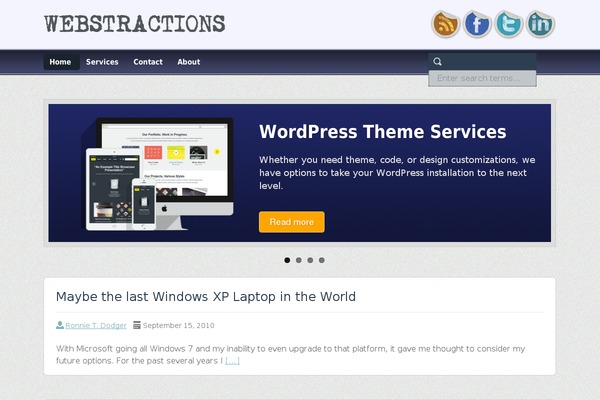
Task: Open the RSS feed sticker icon
Action: (x=446, y=24)
